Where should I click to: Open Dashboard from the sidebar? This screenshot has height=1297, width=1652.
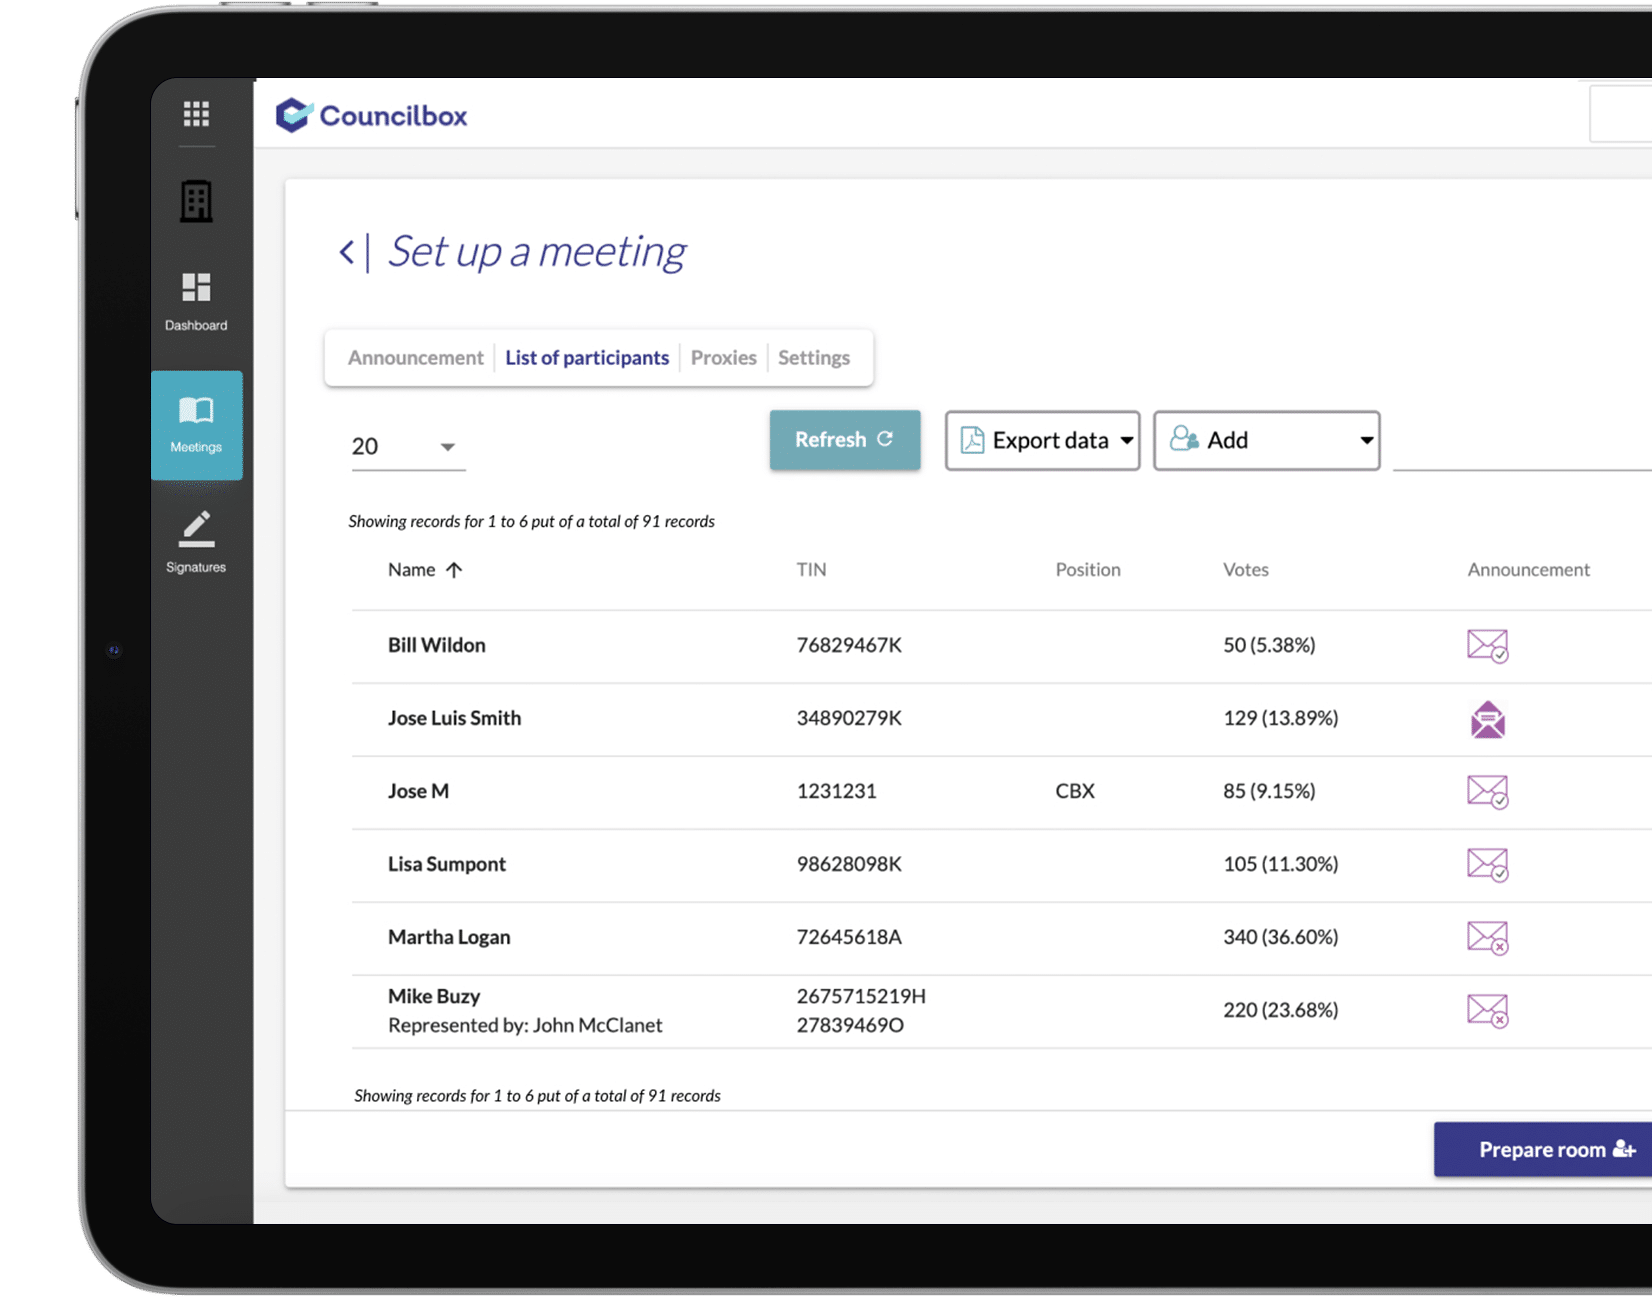pos(196,301)
